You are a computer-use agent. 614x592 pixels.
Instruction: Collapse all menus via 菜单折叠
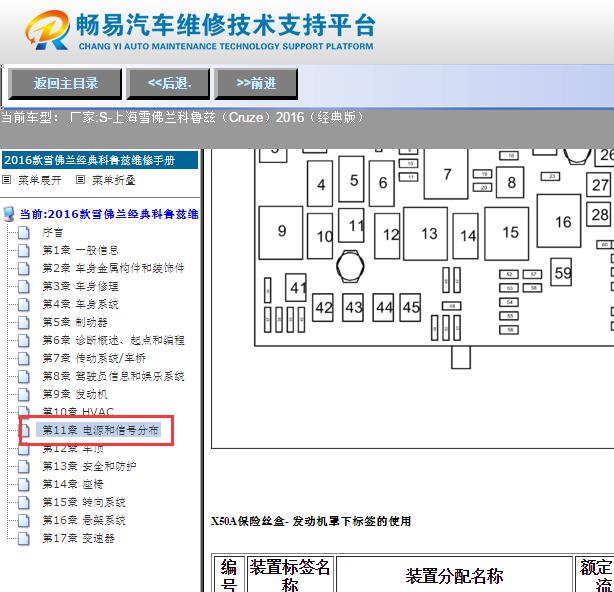114,180
